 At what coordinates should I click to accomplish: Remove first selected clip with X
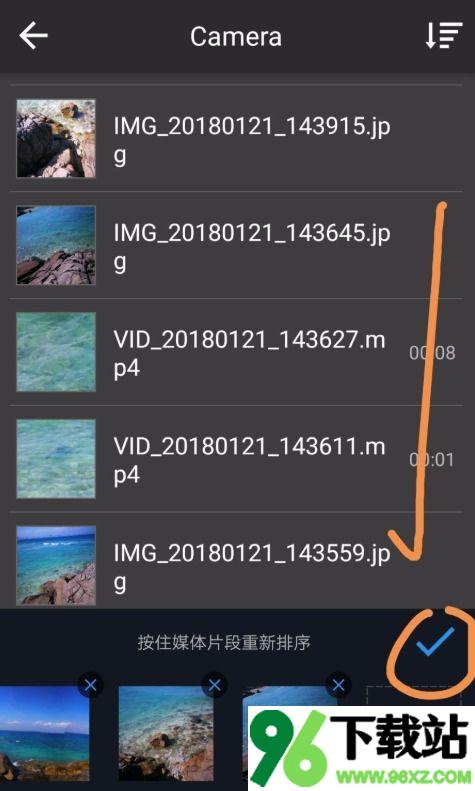(90, 685)
